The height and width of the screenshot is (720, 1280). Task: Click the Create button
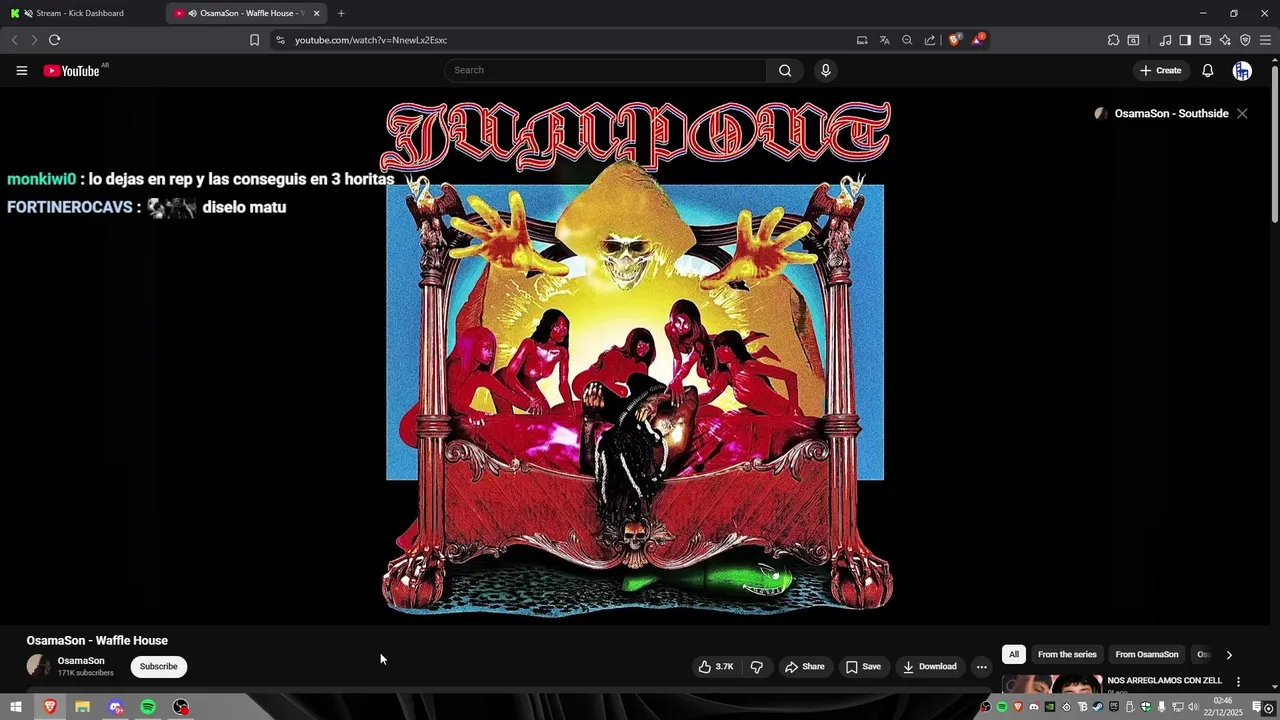(x=1161, y=70)
